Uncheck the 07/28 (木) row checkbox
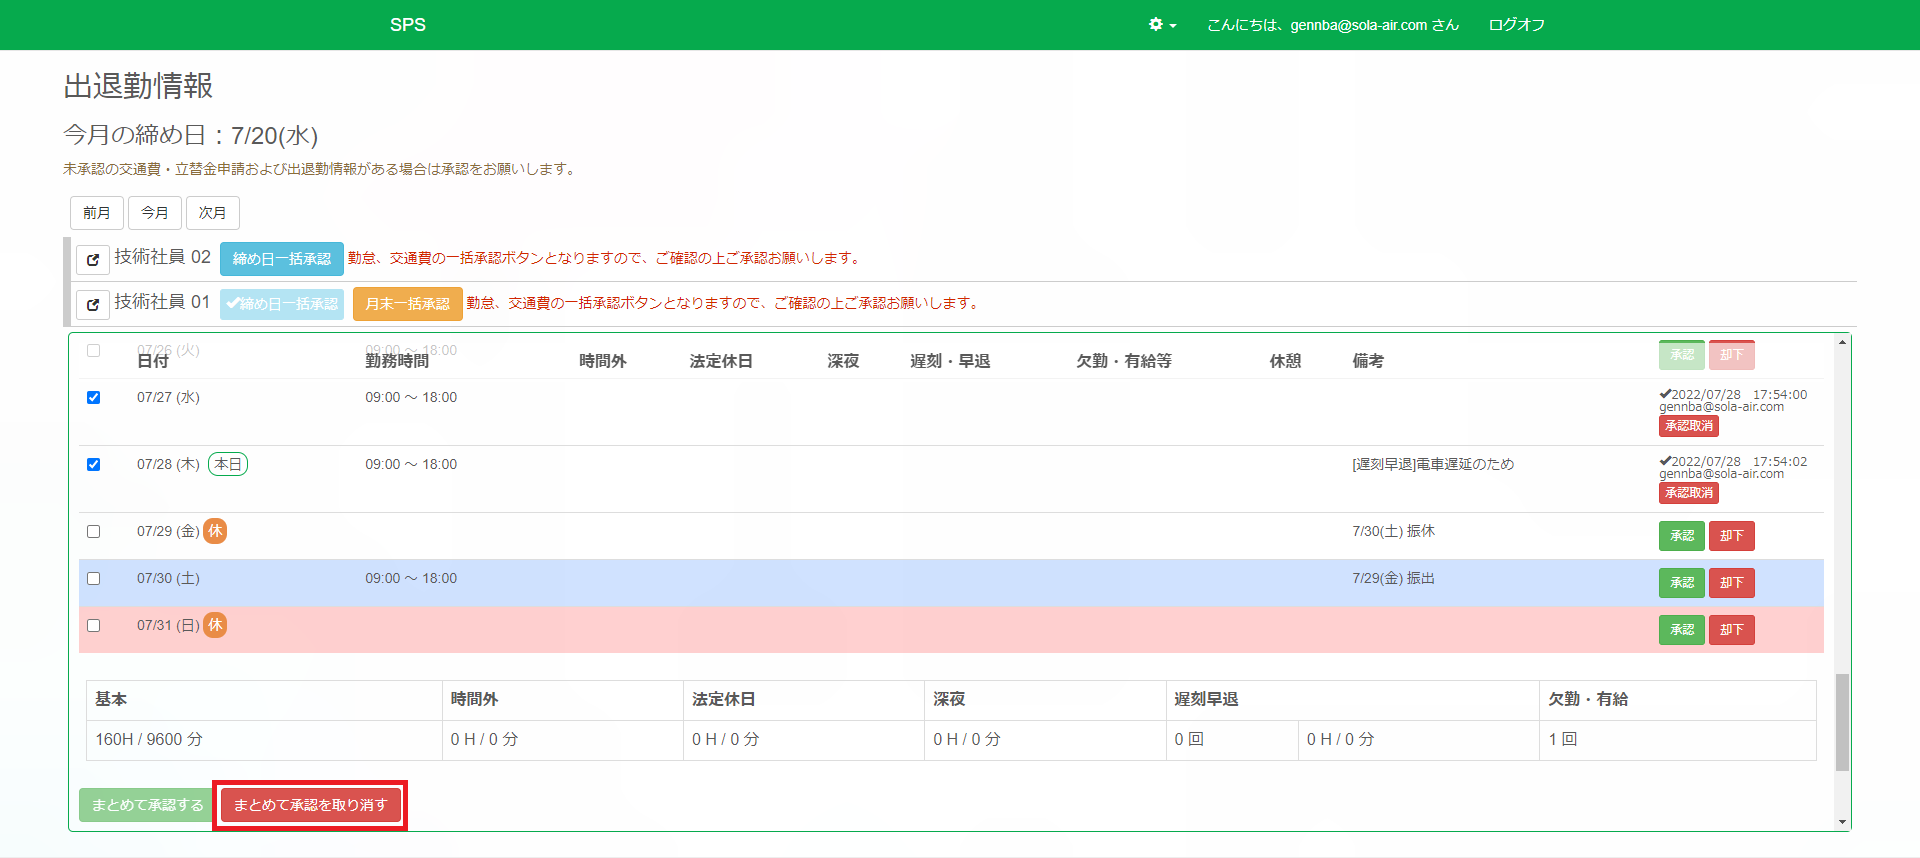Screen dimensions: 1920x858 tap(94, 464)
